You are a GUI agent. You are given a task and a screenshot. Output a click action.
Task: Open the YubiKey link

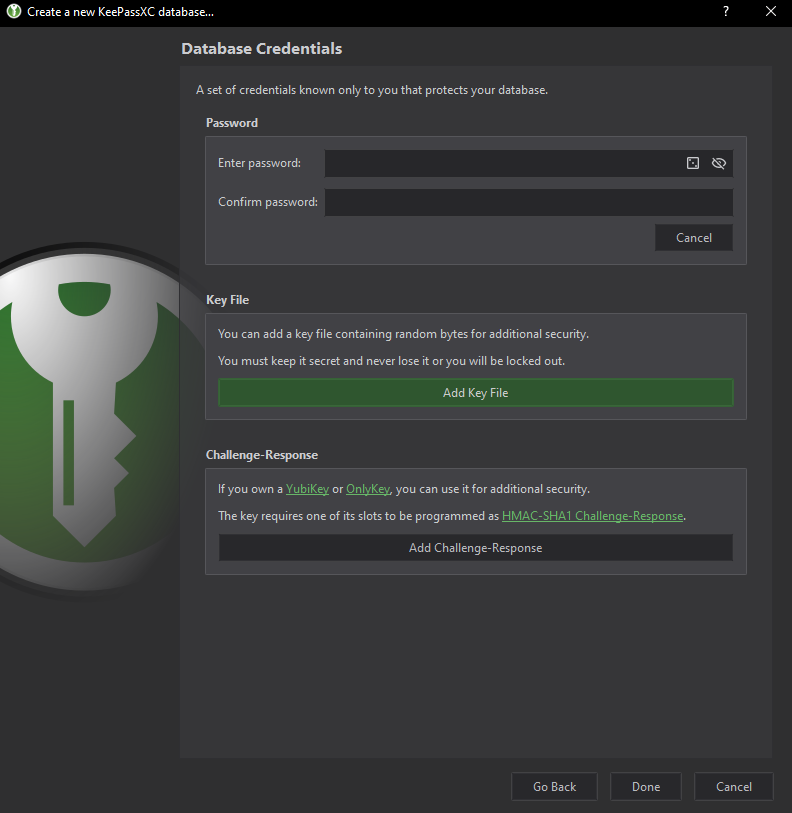307,489
